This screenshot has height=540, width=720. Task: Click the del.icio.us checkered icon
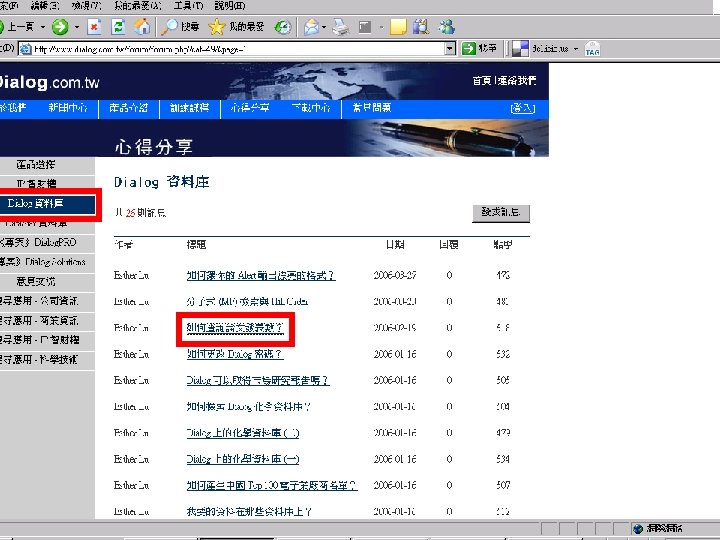click(520, 49)
